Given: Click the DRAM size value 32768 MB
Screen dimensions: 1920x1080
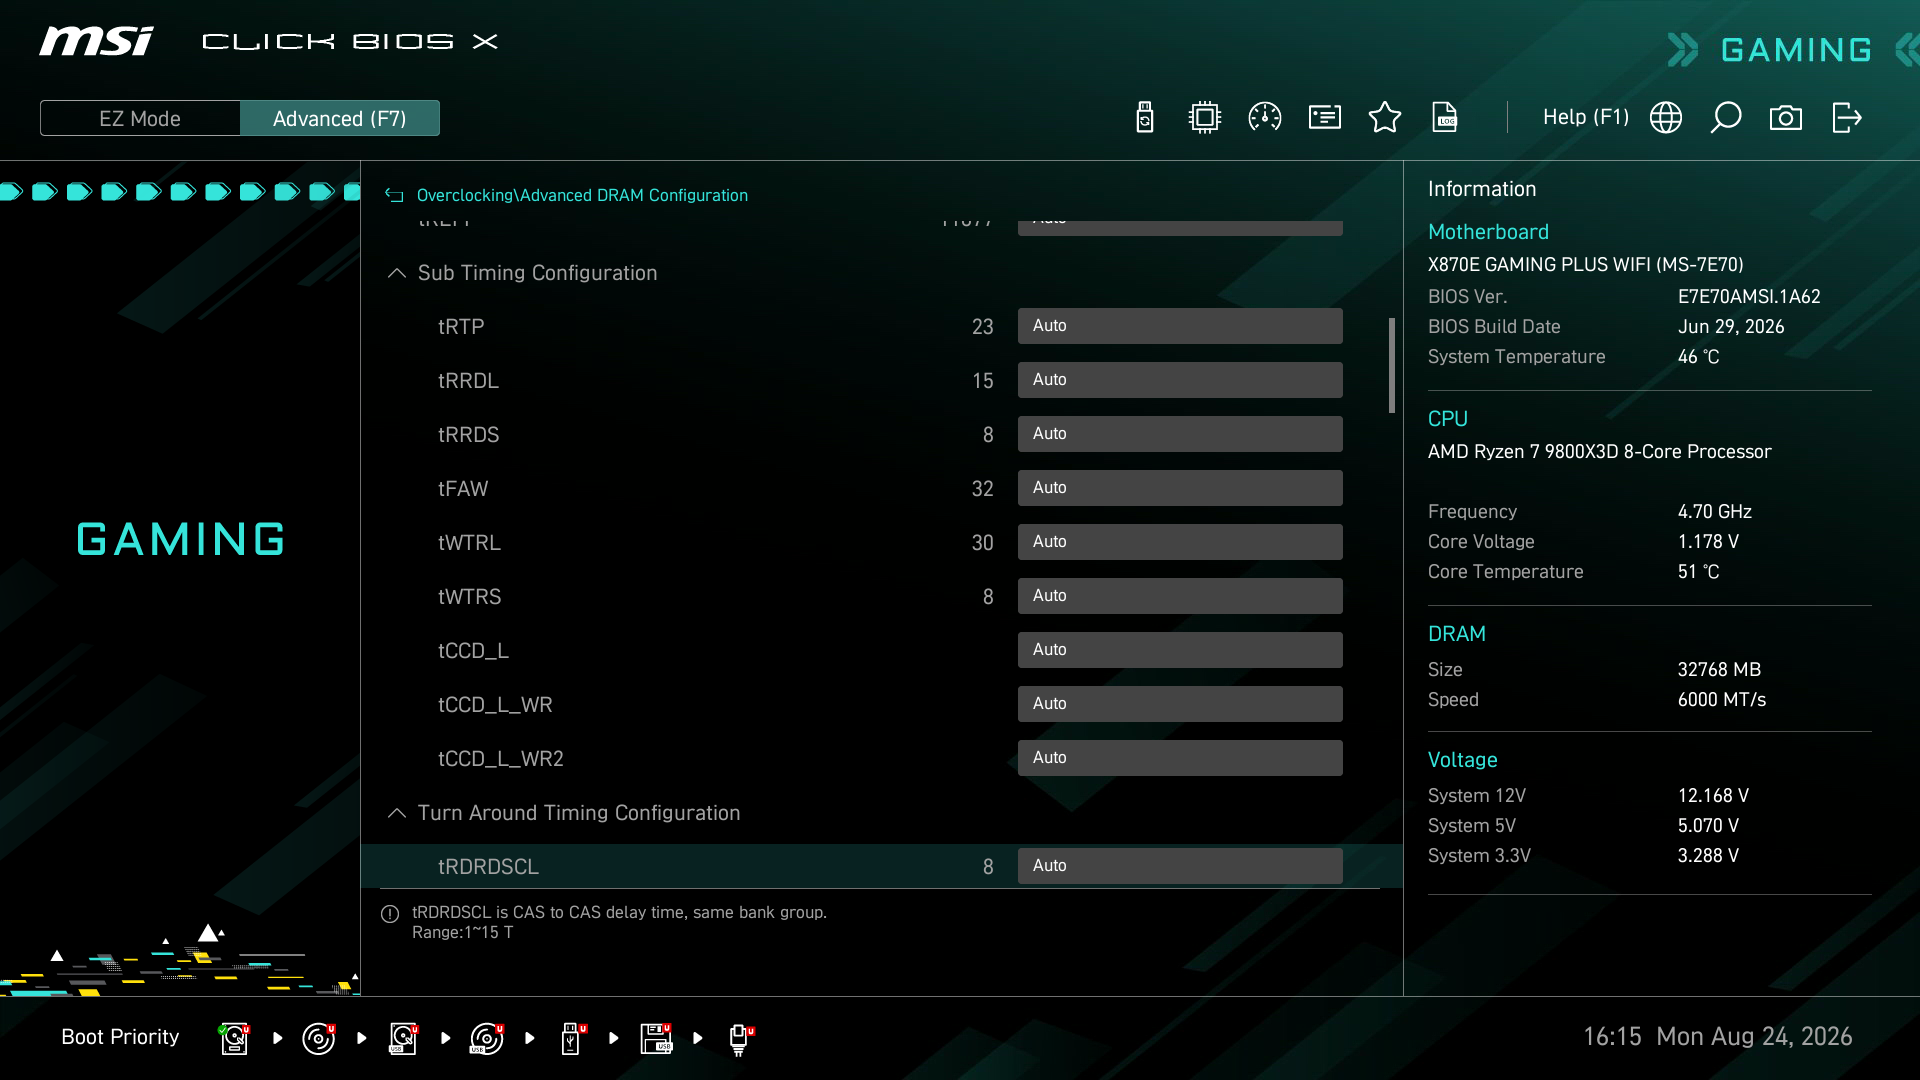Looking at the screenshot, I should coord(1719,670).
